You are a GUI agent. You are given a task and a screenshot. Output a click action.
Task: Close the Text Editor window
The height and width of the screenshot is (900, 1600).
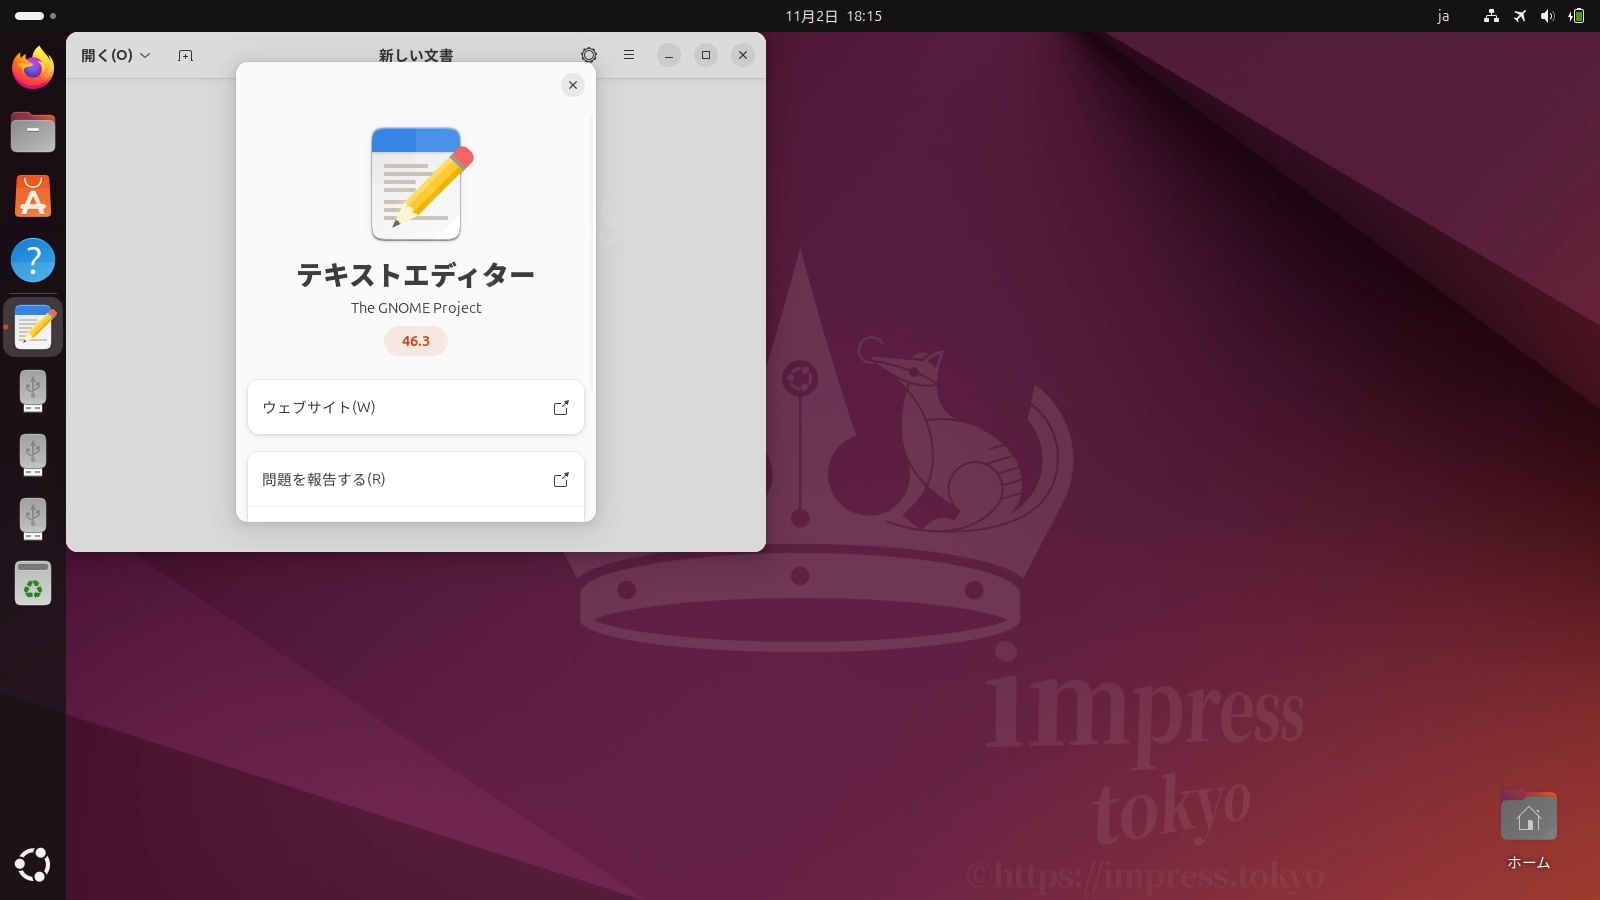743,55
